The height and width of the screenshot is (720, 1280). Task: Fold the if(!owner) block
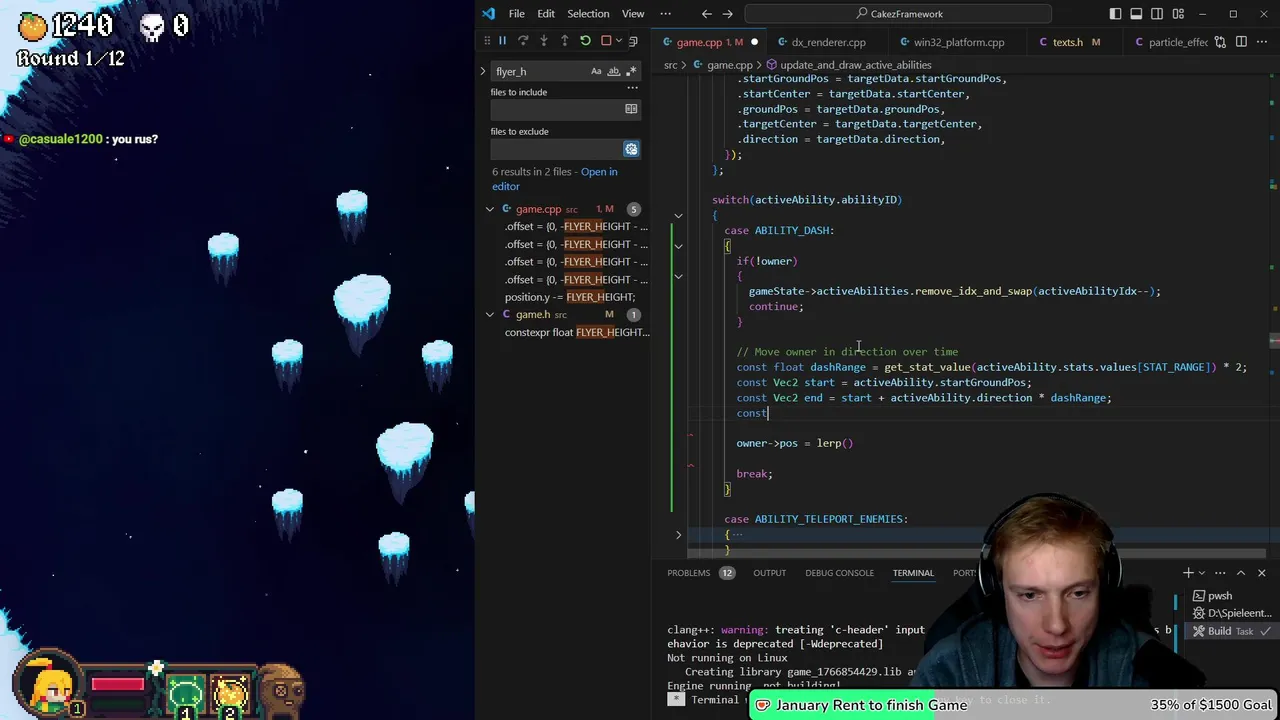pos(678,276)
